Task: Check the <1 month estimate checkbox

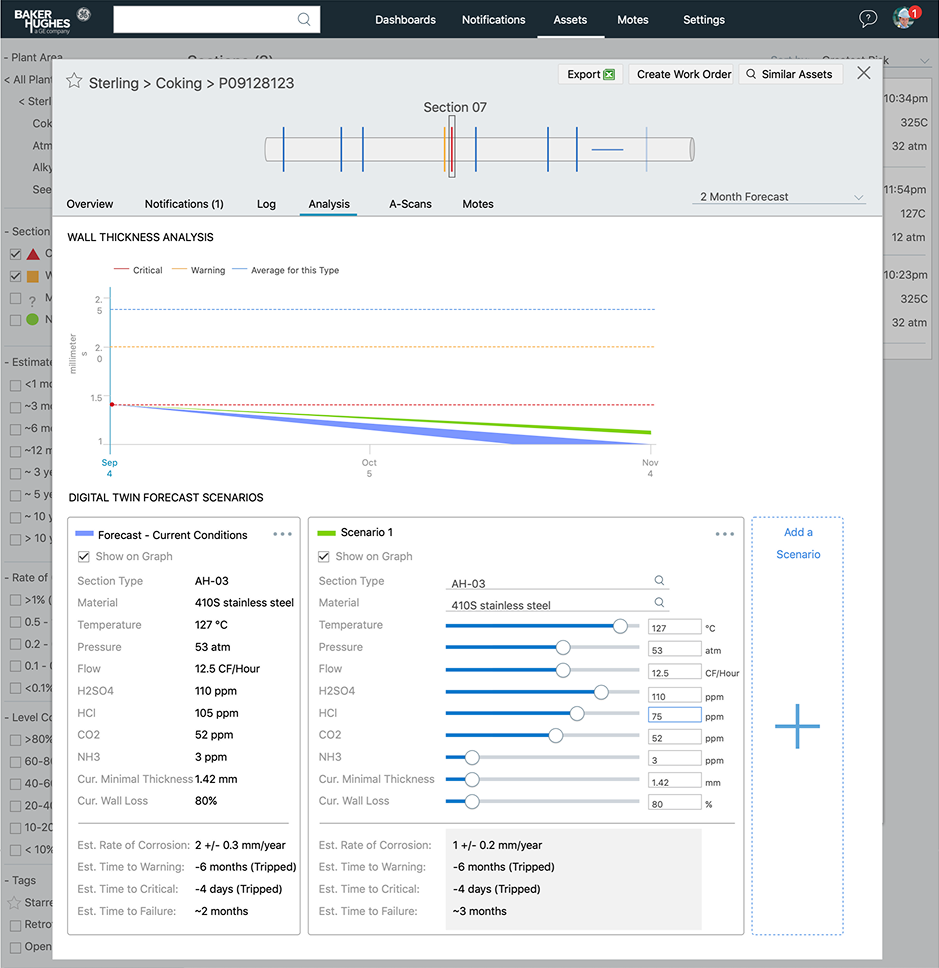Action: pyautogui.click(x=15, y=385)
